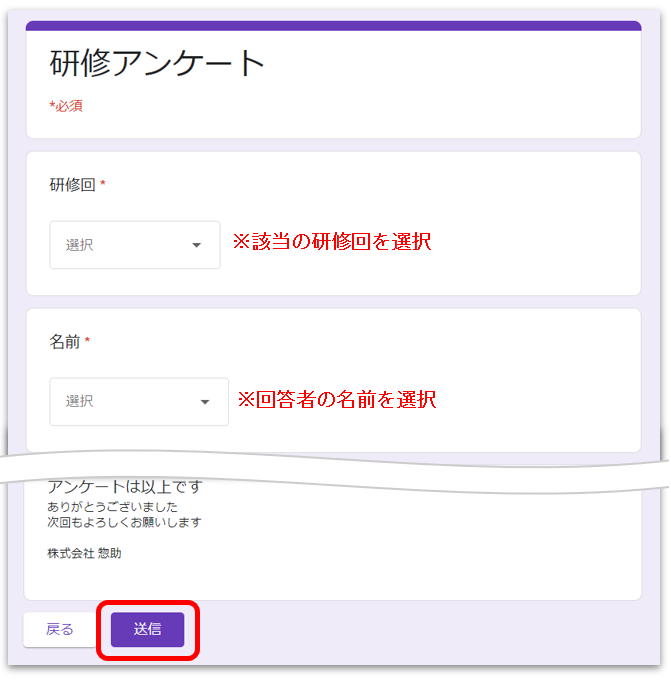The height and width of the screenshot is (683, 671).
Task: Open the 研修回 selection dropdown
Action: click(135, 245)
